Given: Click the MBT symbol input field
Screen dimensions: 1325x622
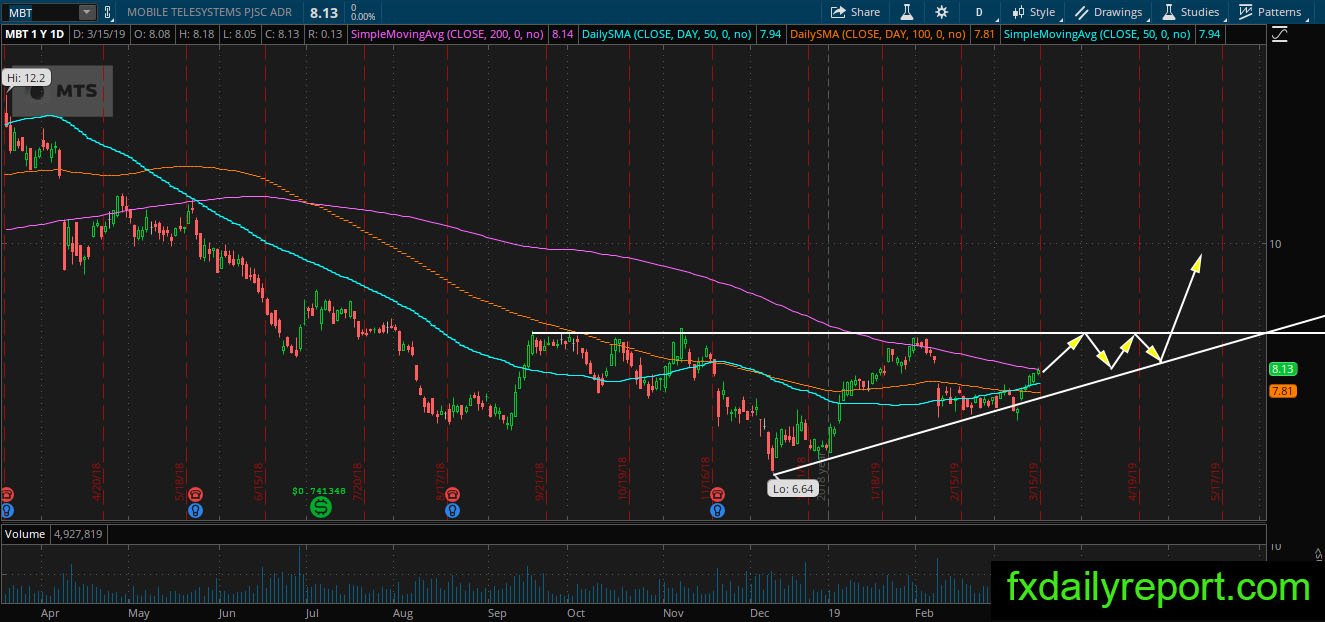Looking at the screenshot, I should coord(40,12).
